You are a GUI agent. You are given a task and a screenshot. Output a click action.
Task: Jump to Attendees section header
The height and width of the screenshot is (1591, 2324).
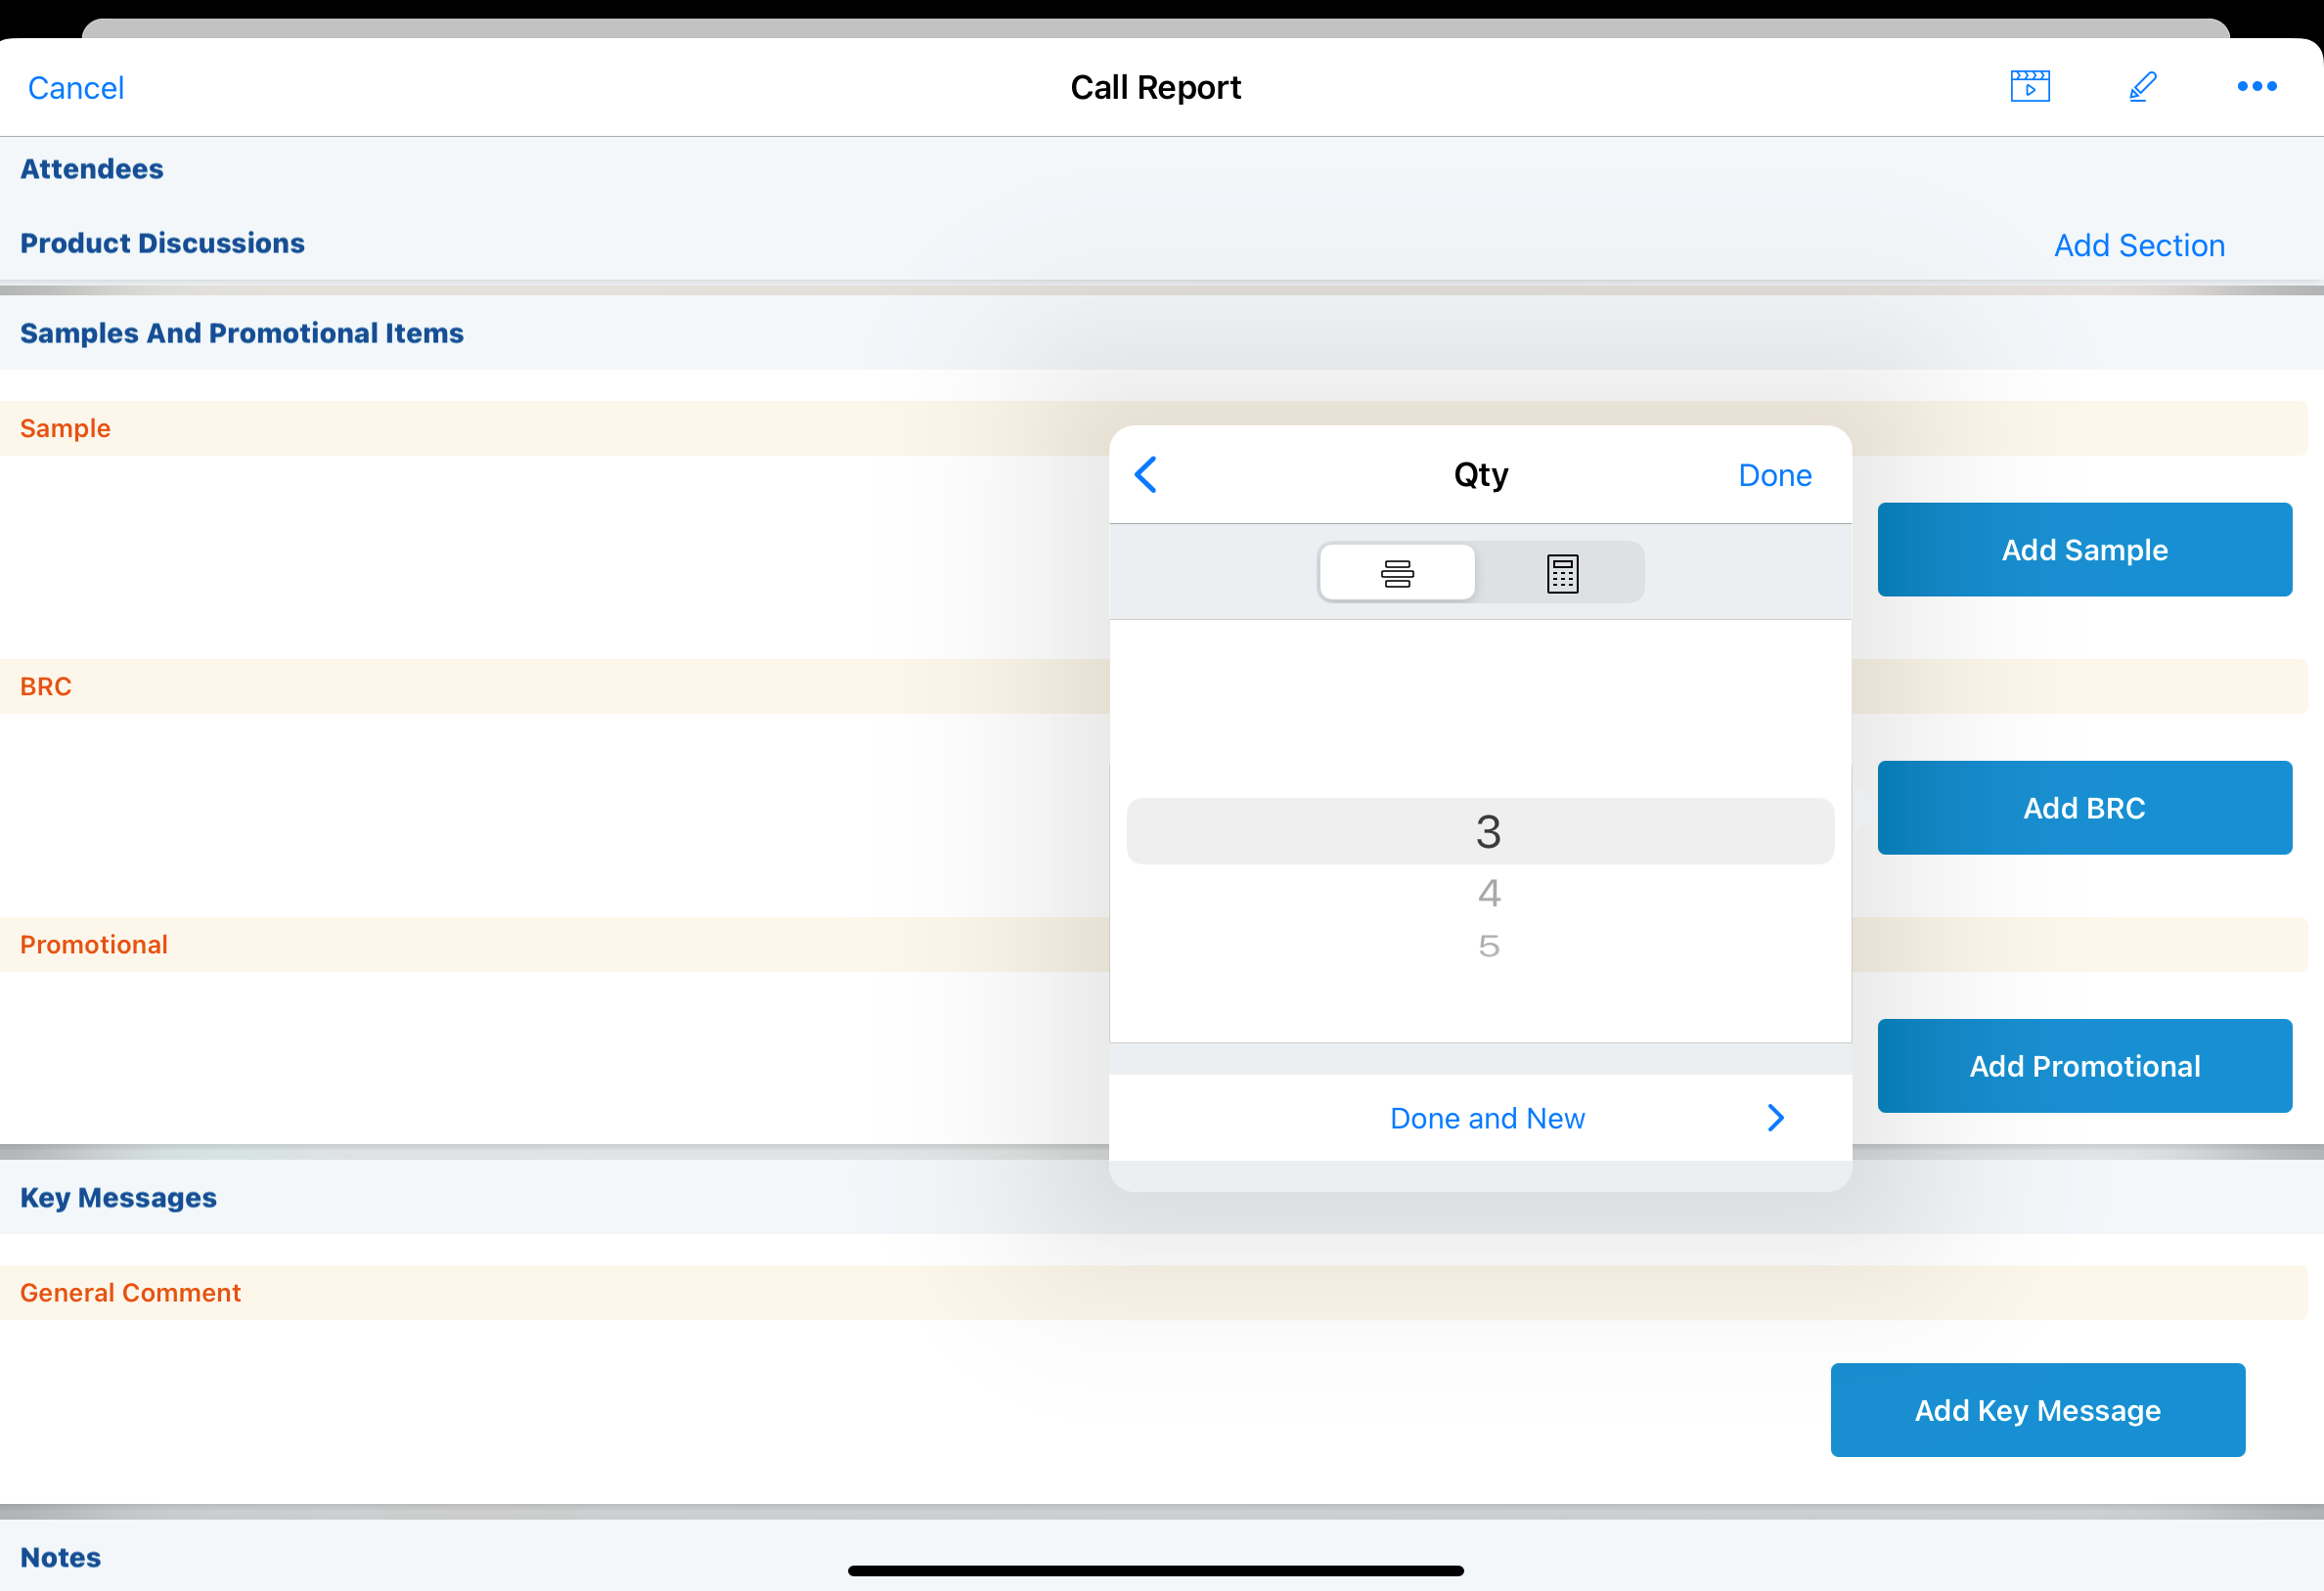coord(92,169)
